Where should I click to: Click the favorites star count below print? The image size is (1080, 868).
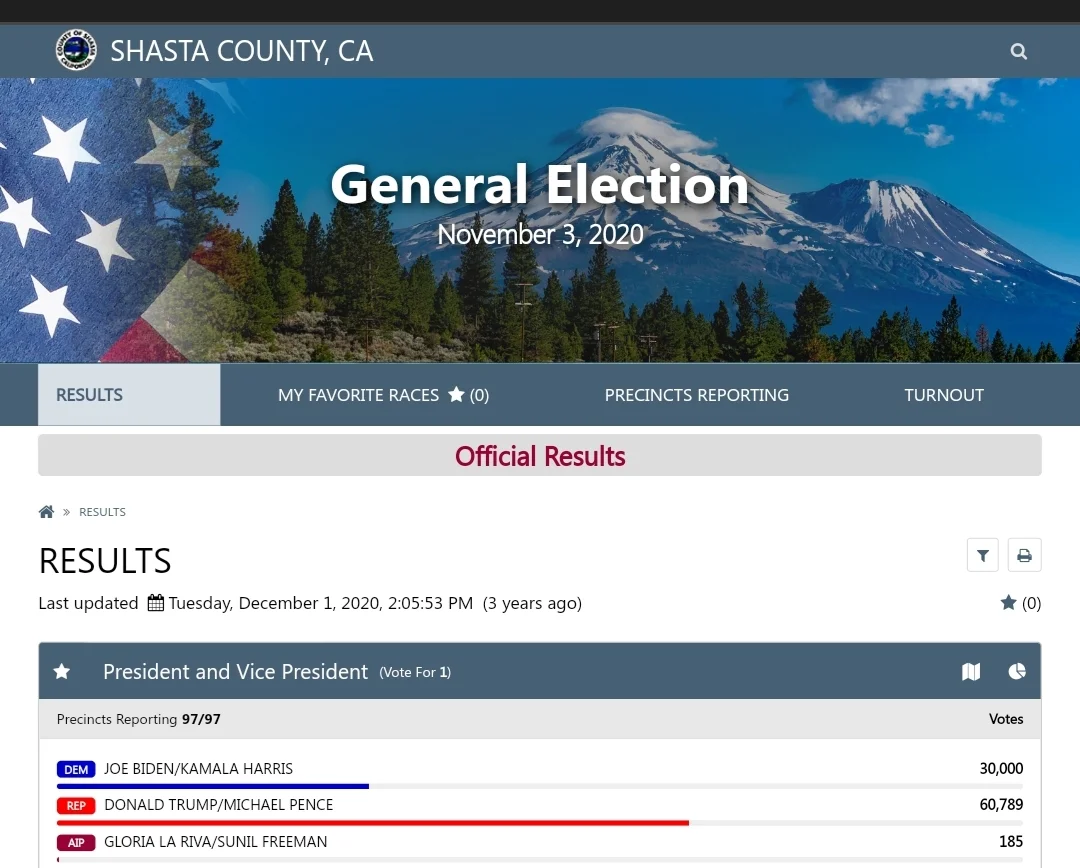[x=1020, y=603]
